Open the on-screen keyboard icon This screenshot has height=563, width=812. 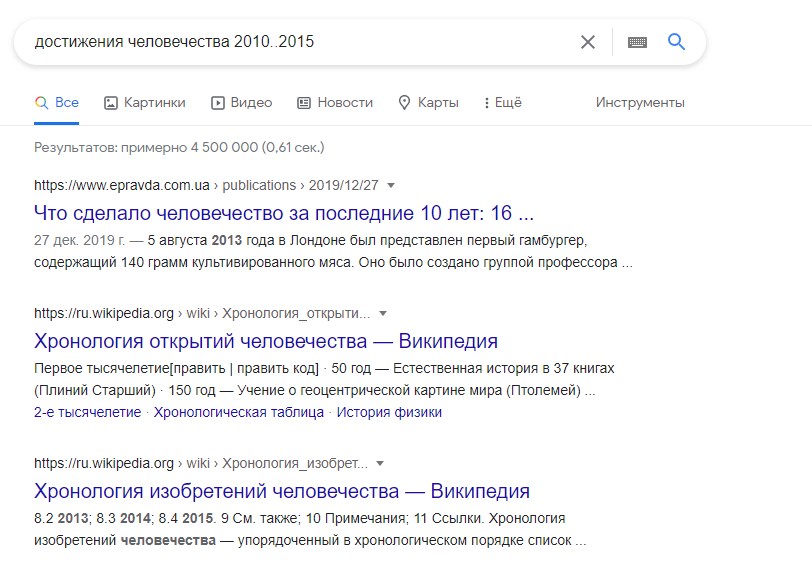point(637,42)
